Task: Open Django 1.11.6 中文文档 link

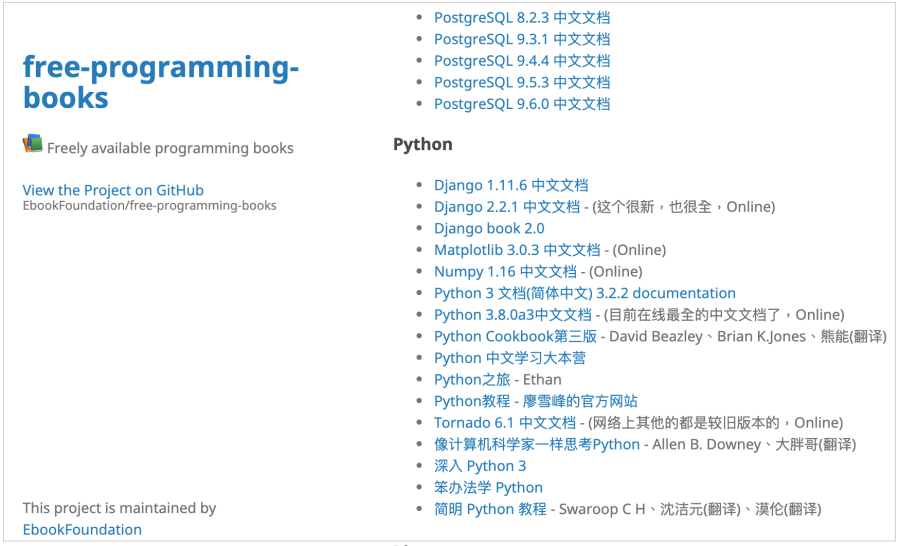Action: coord(511,185)
